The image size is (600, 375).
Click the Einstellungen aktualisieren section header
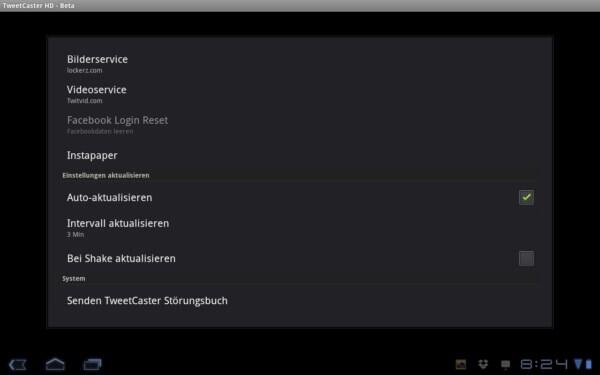pyautogui.click(x=106, y=175)
